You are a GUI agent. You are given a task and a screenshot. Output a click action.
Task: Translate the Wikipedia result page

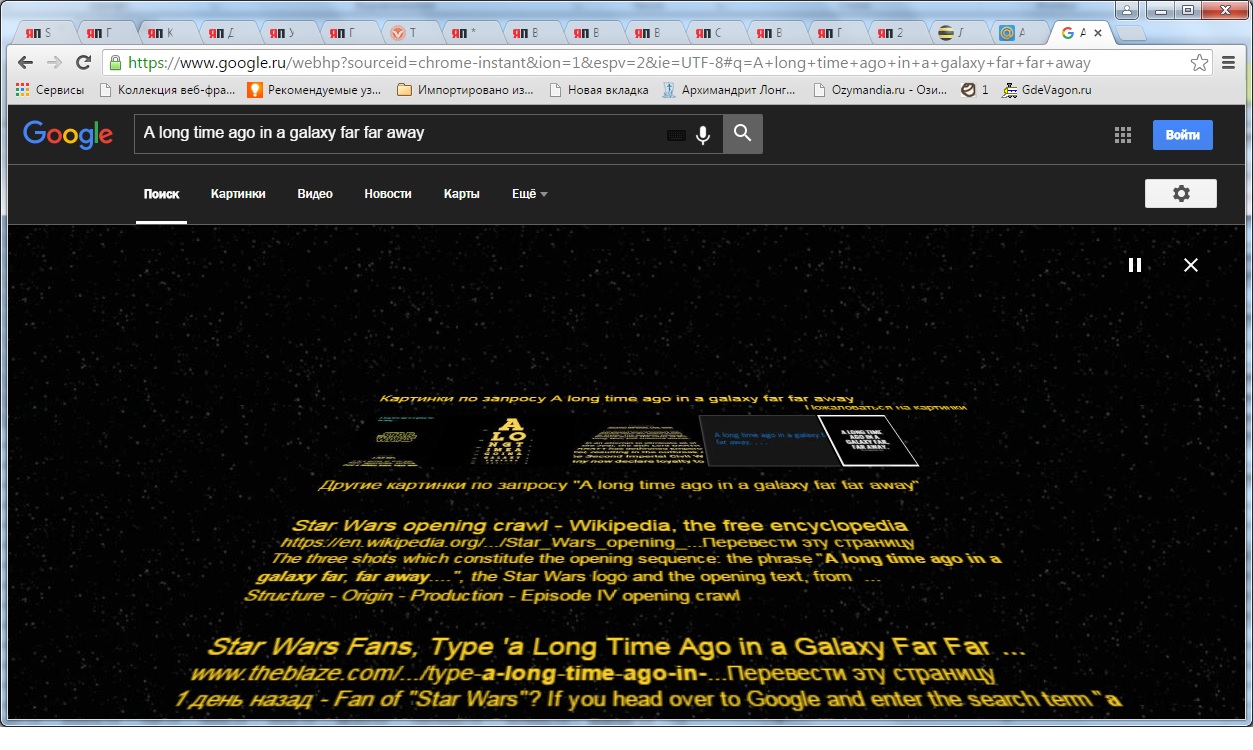(x=808, y=543)
